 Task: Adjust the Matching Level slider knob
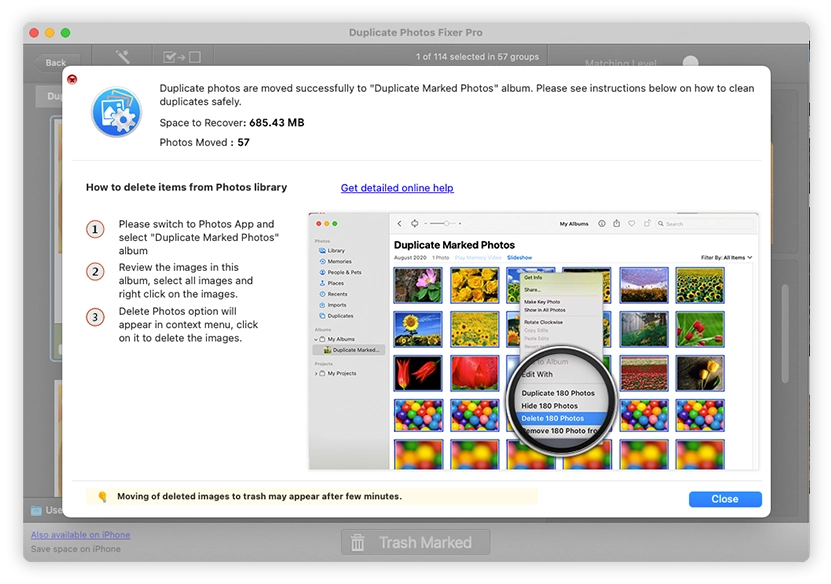pyautogui.click(x=690, y=62)
